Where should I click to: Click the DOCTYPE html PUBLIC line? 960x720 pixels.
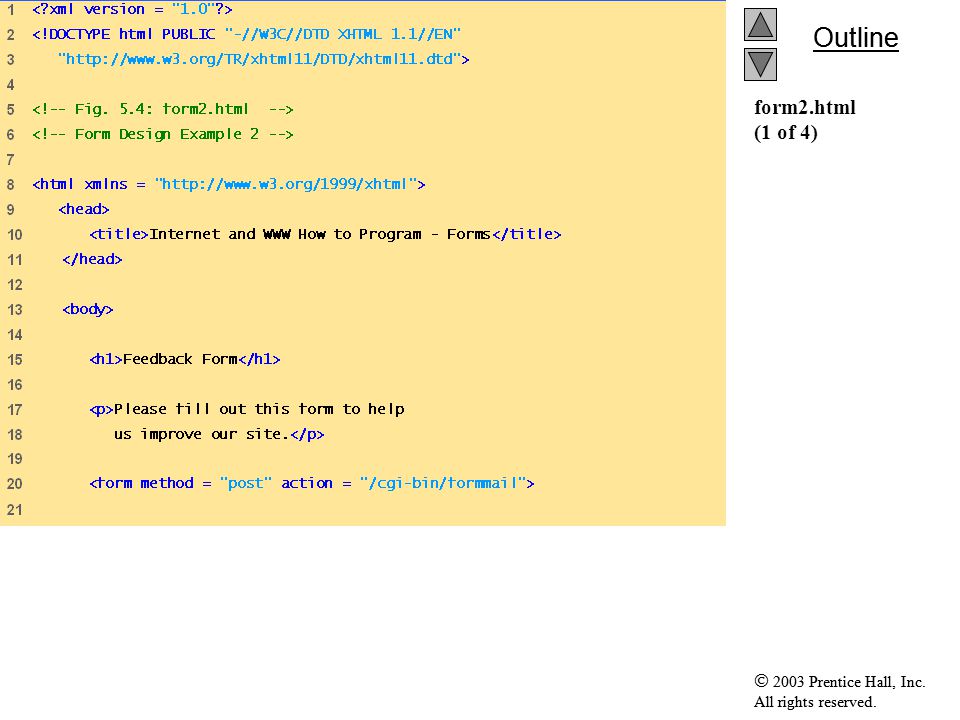point(246,34)
